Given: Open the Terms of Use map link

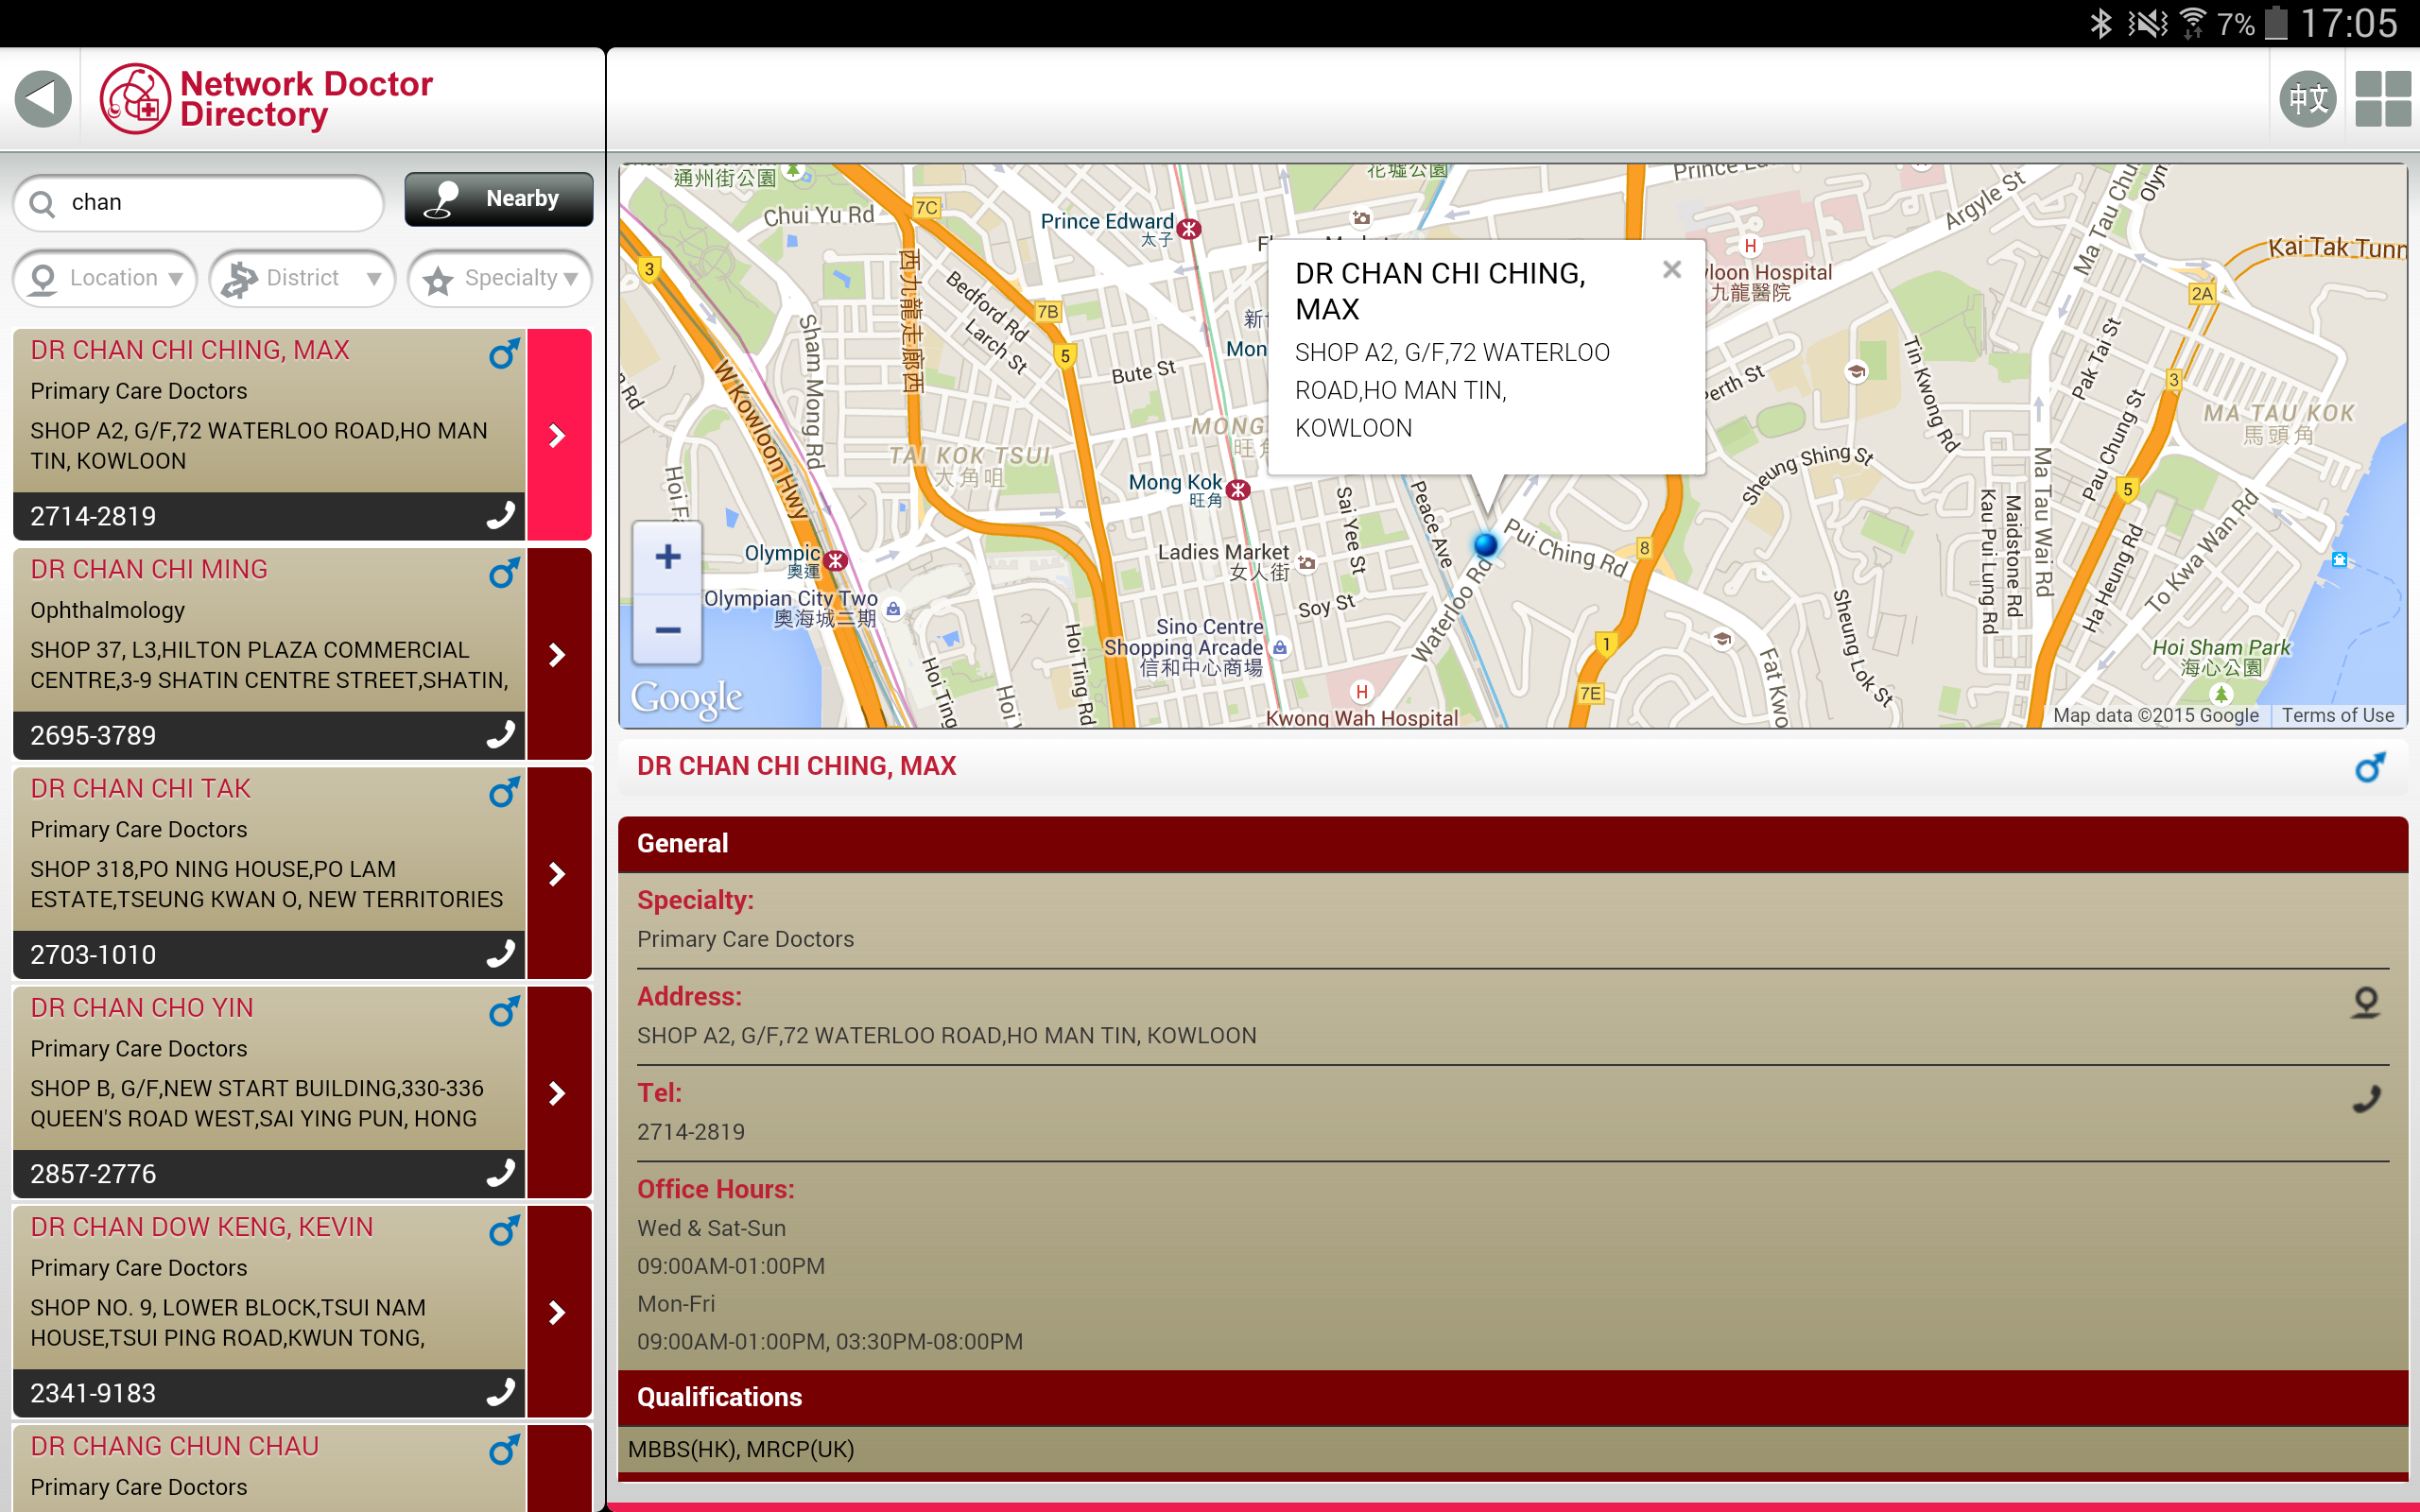Looking at the screenshot, I should [x=2337, y=715].
